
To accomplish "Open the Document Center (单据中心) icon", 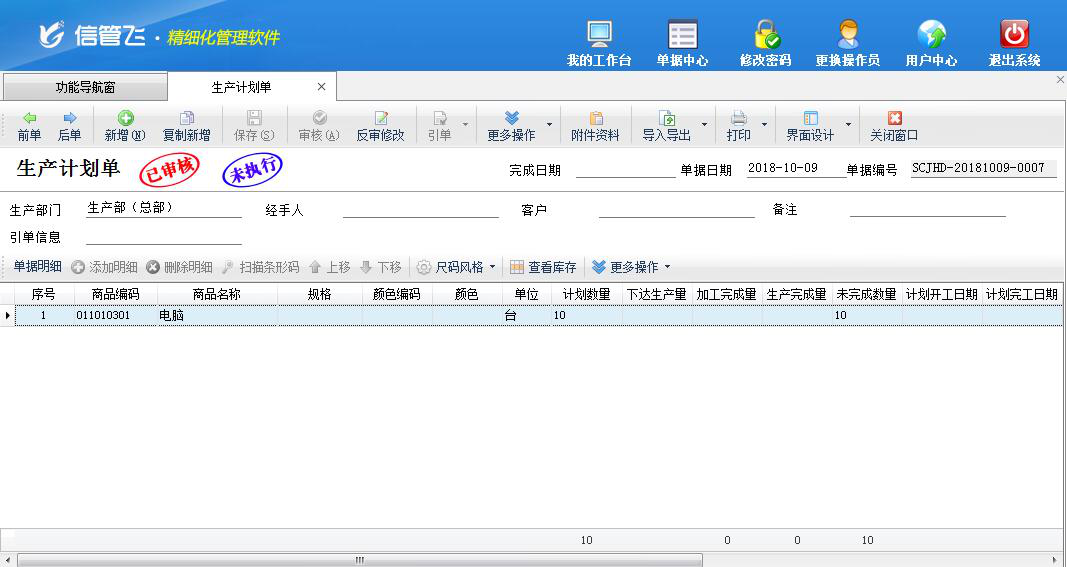I will click(682, 43).
